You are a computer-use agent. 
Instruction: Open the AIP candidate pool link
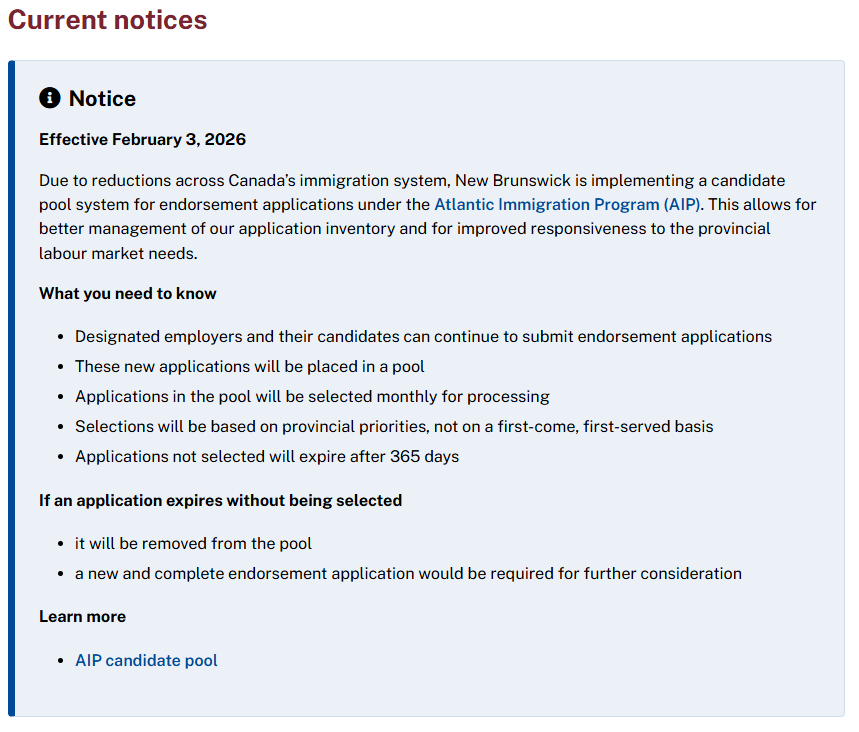(146, 660)
